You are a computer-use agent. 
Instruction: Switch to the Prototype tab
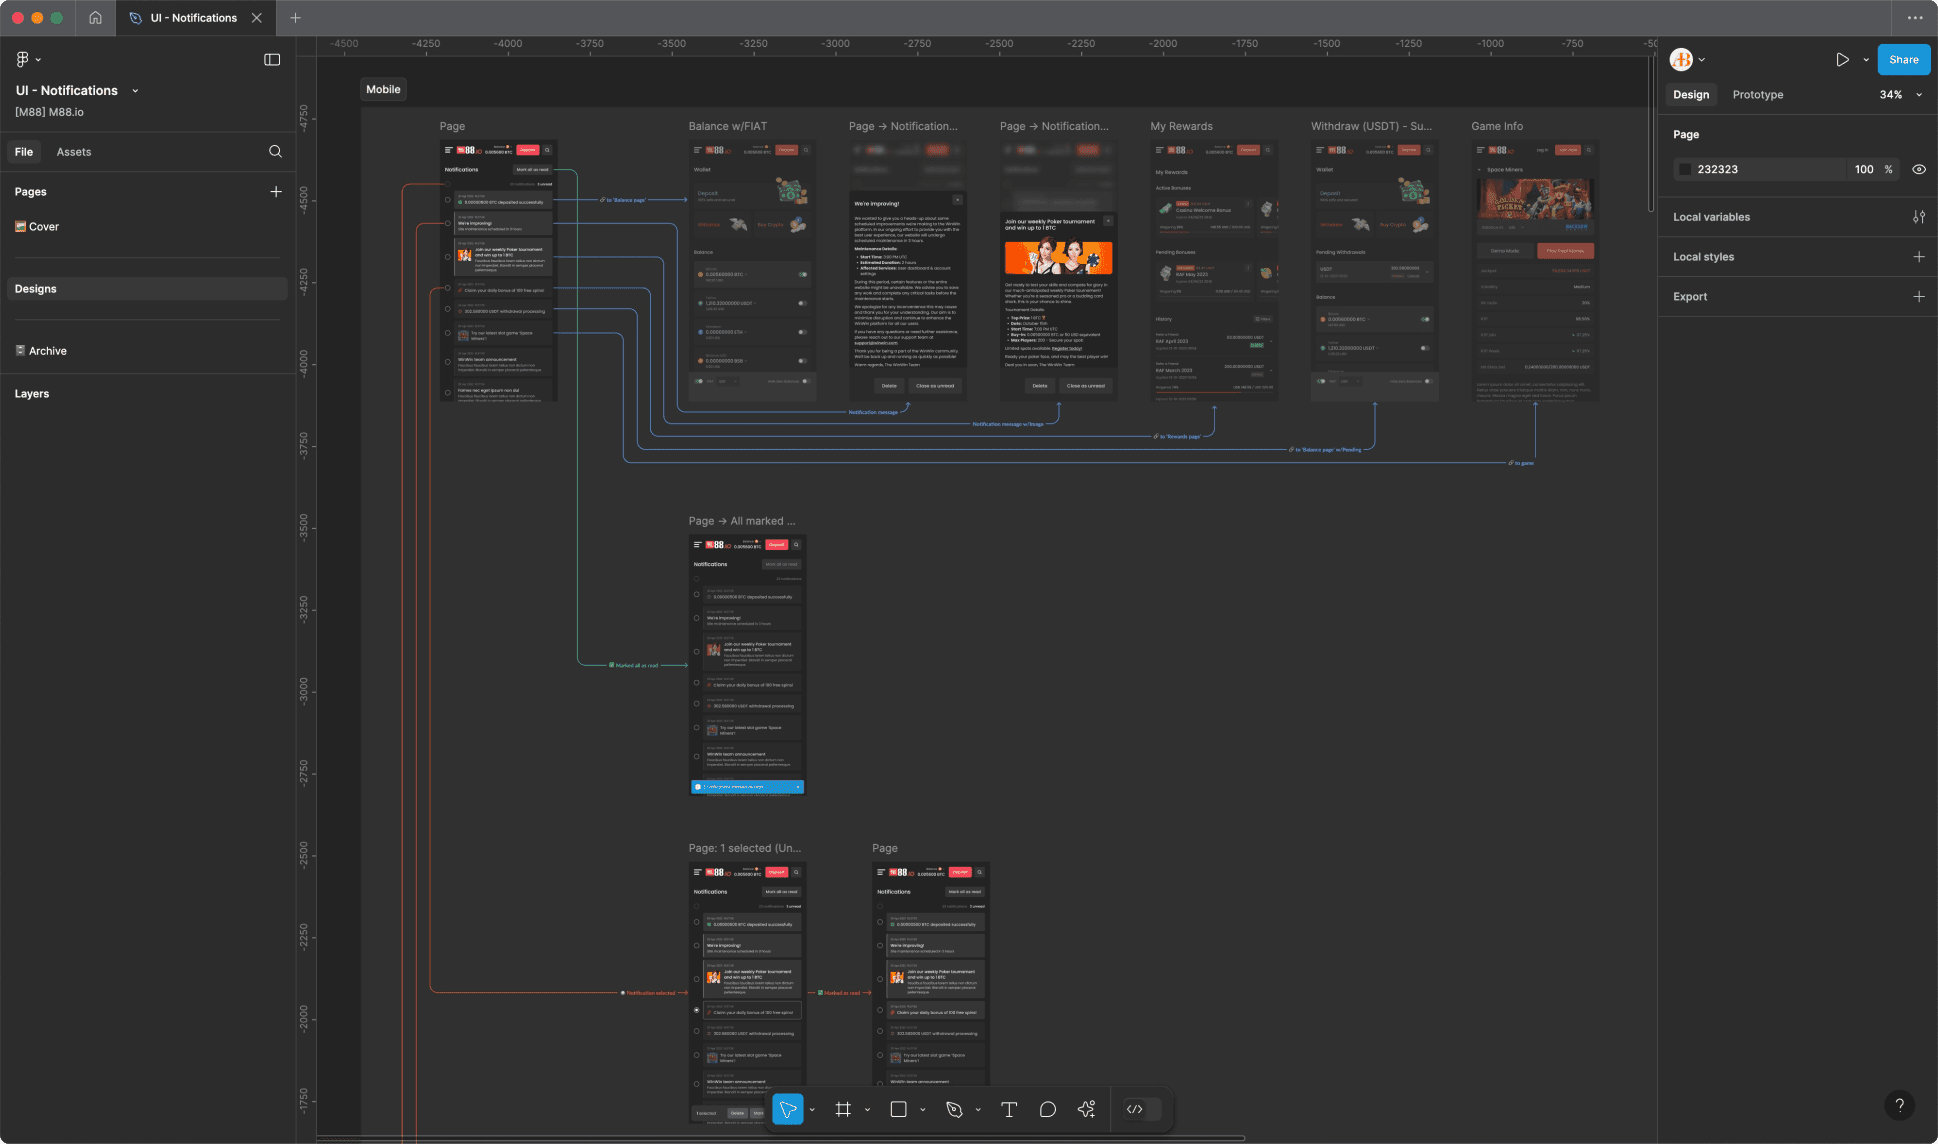point(1757,94)
